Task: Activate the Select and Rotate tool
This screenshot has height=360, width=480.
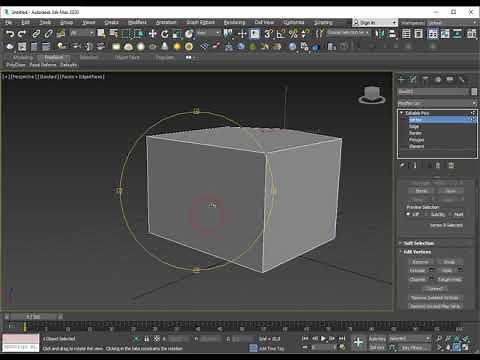Action: 165,34
